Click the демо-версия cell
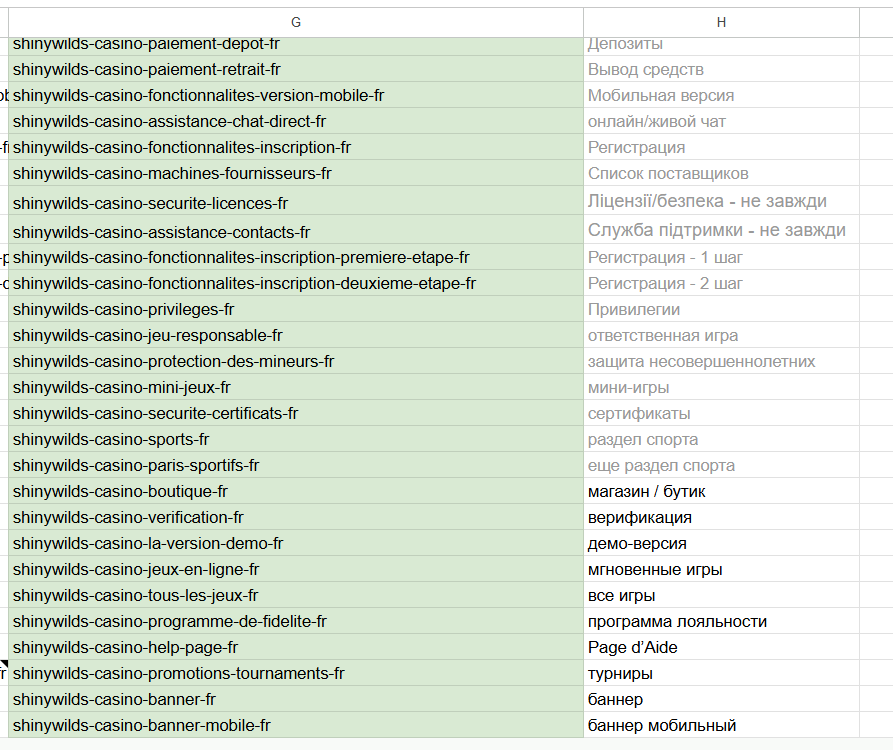The height and width of the screenshot is (750, 893). pyautogui.click(x=721, y=543)
